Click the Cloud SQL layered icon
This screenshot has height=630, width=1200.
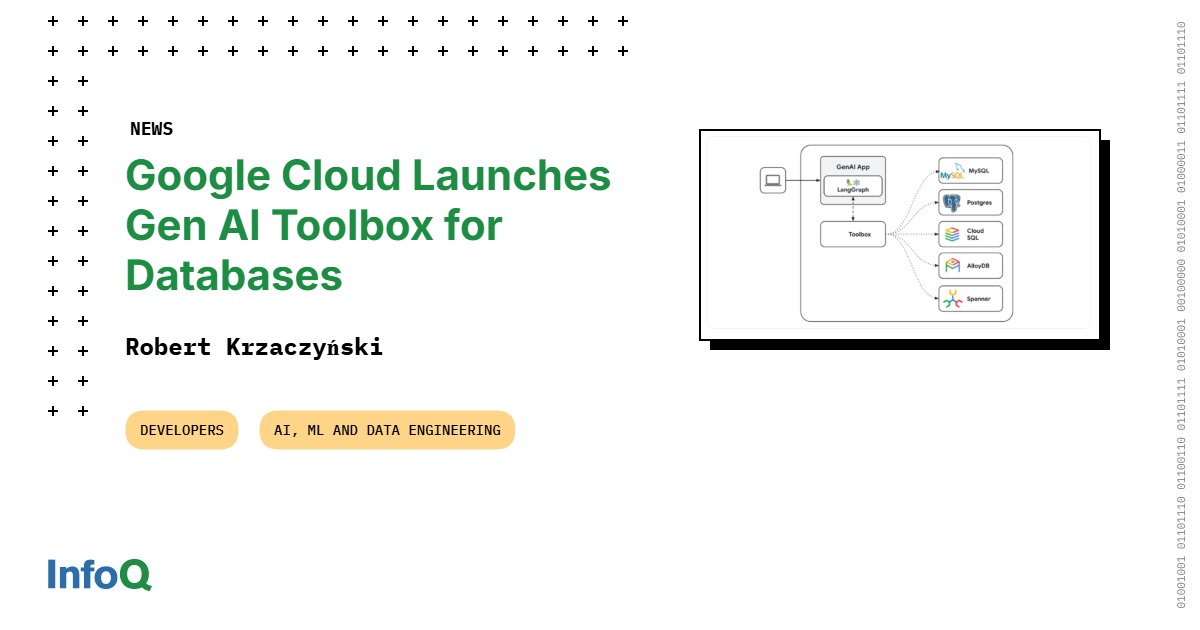coord(952,233)
